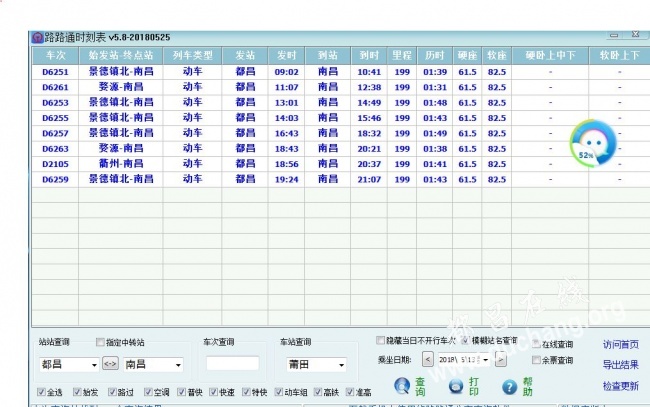Uncheck the 高铁 checkbox
Screen dimensions: 650x407
pyautogui.click(x=318, y=392)
